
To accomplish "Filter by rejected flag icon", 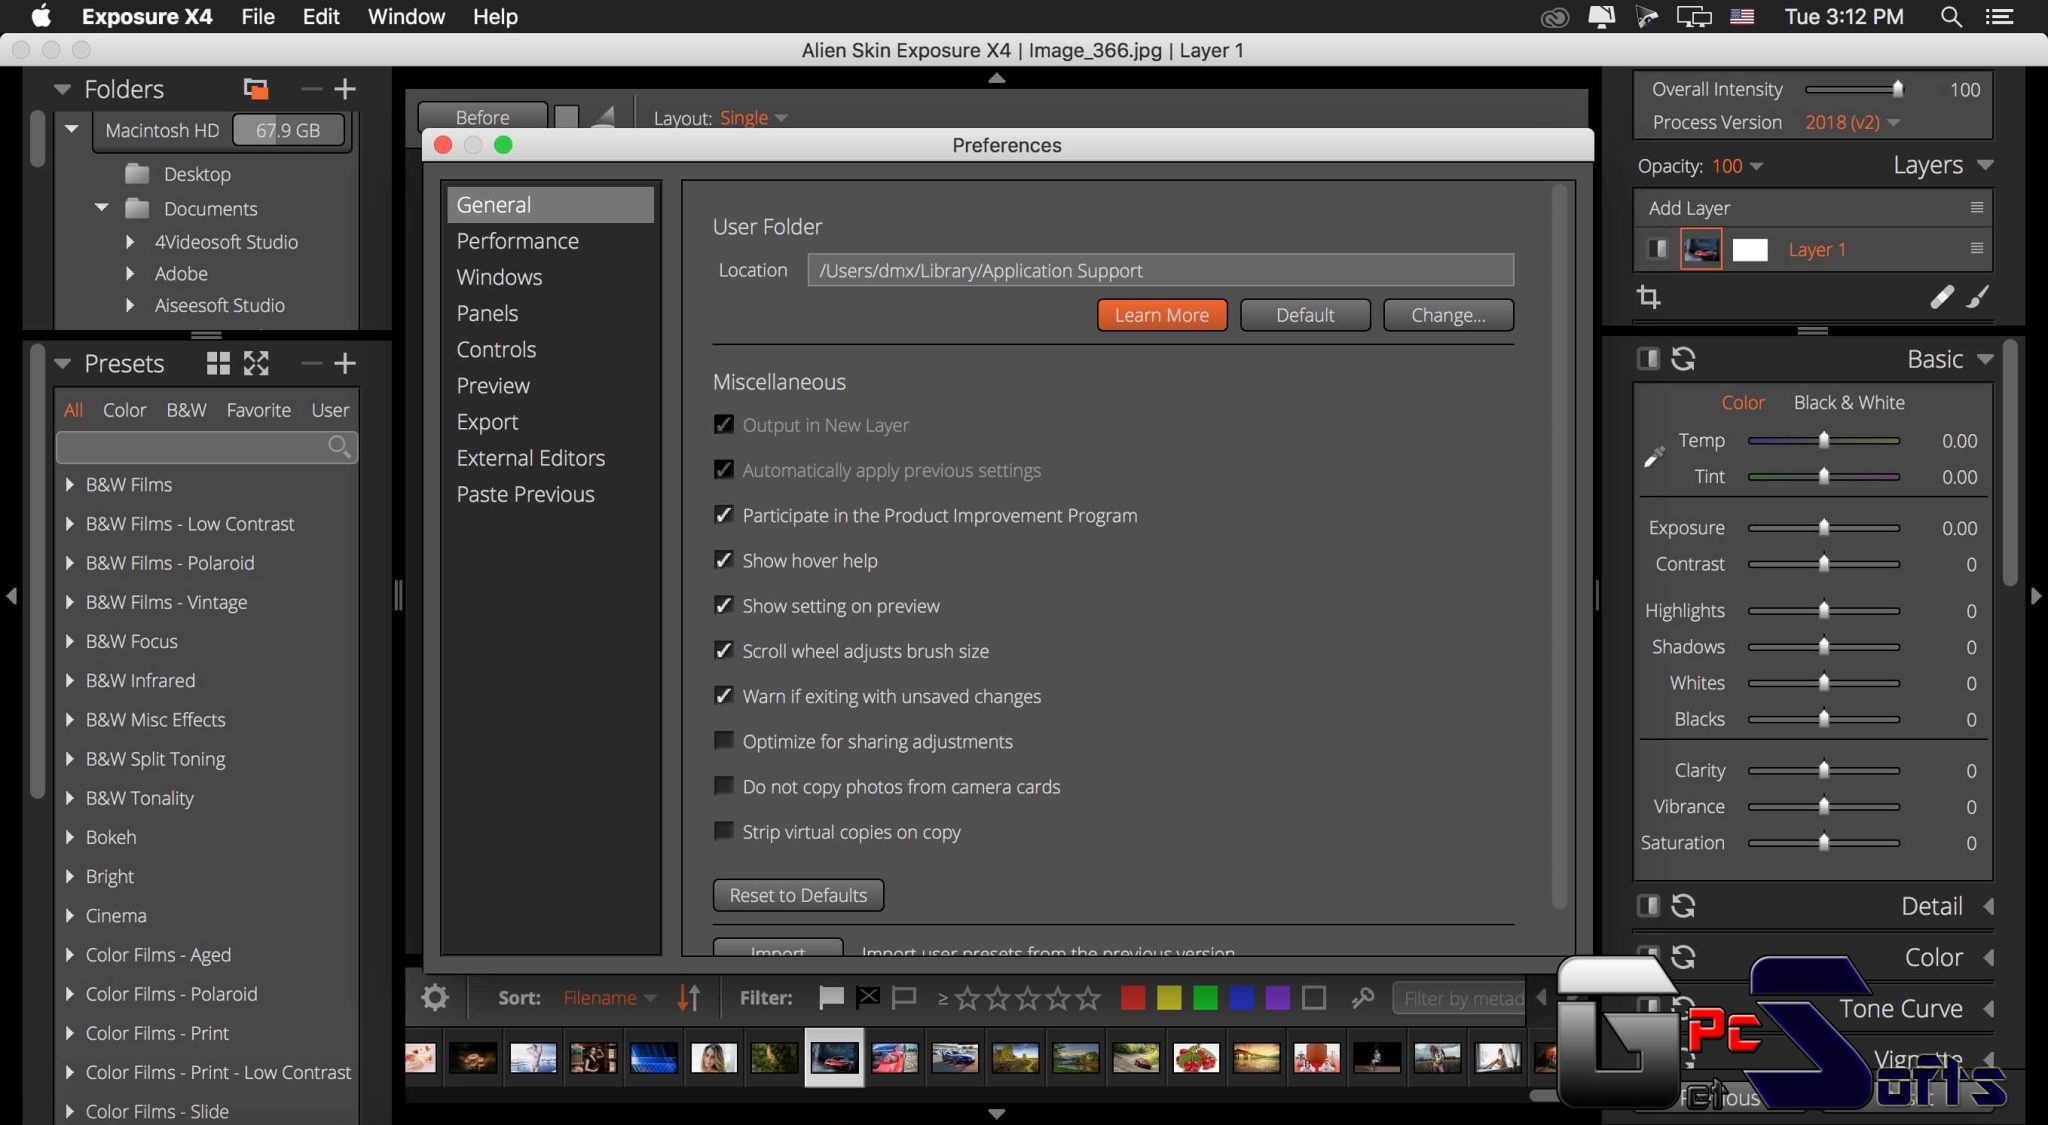I will point(868,997).
